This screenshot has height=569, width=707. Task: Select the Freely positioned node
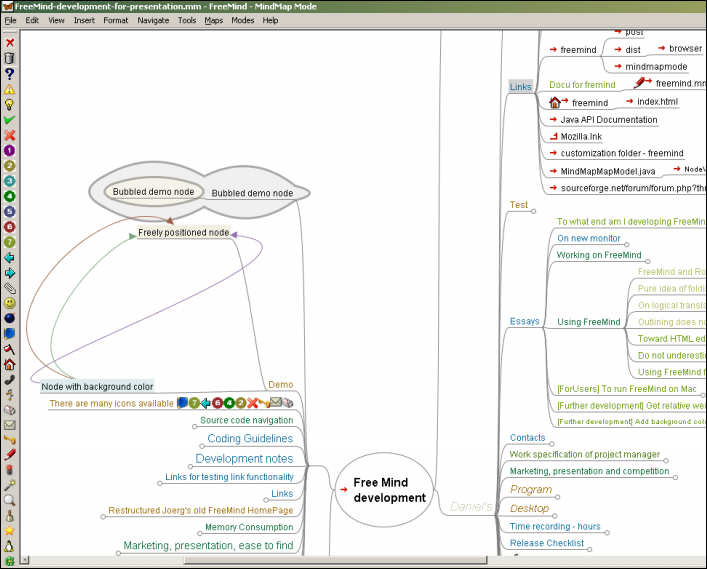(x=184, y=233)
